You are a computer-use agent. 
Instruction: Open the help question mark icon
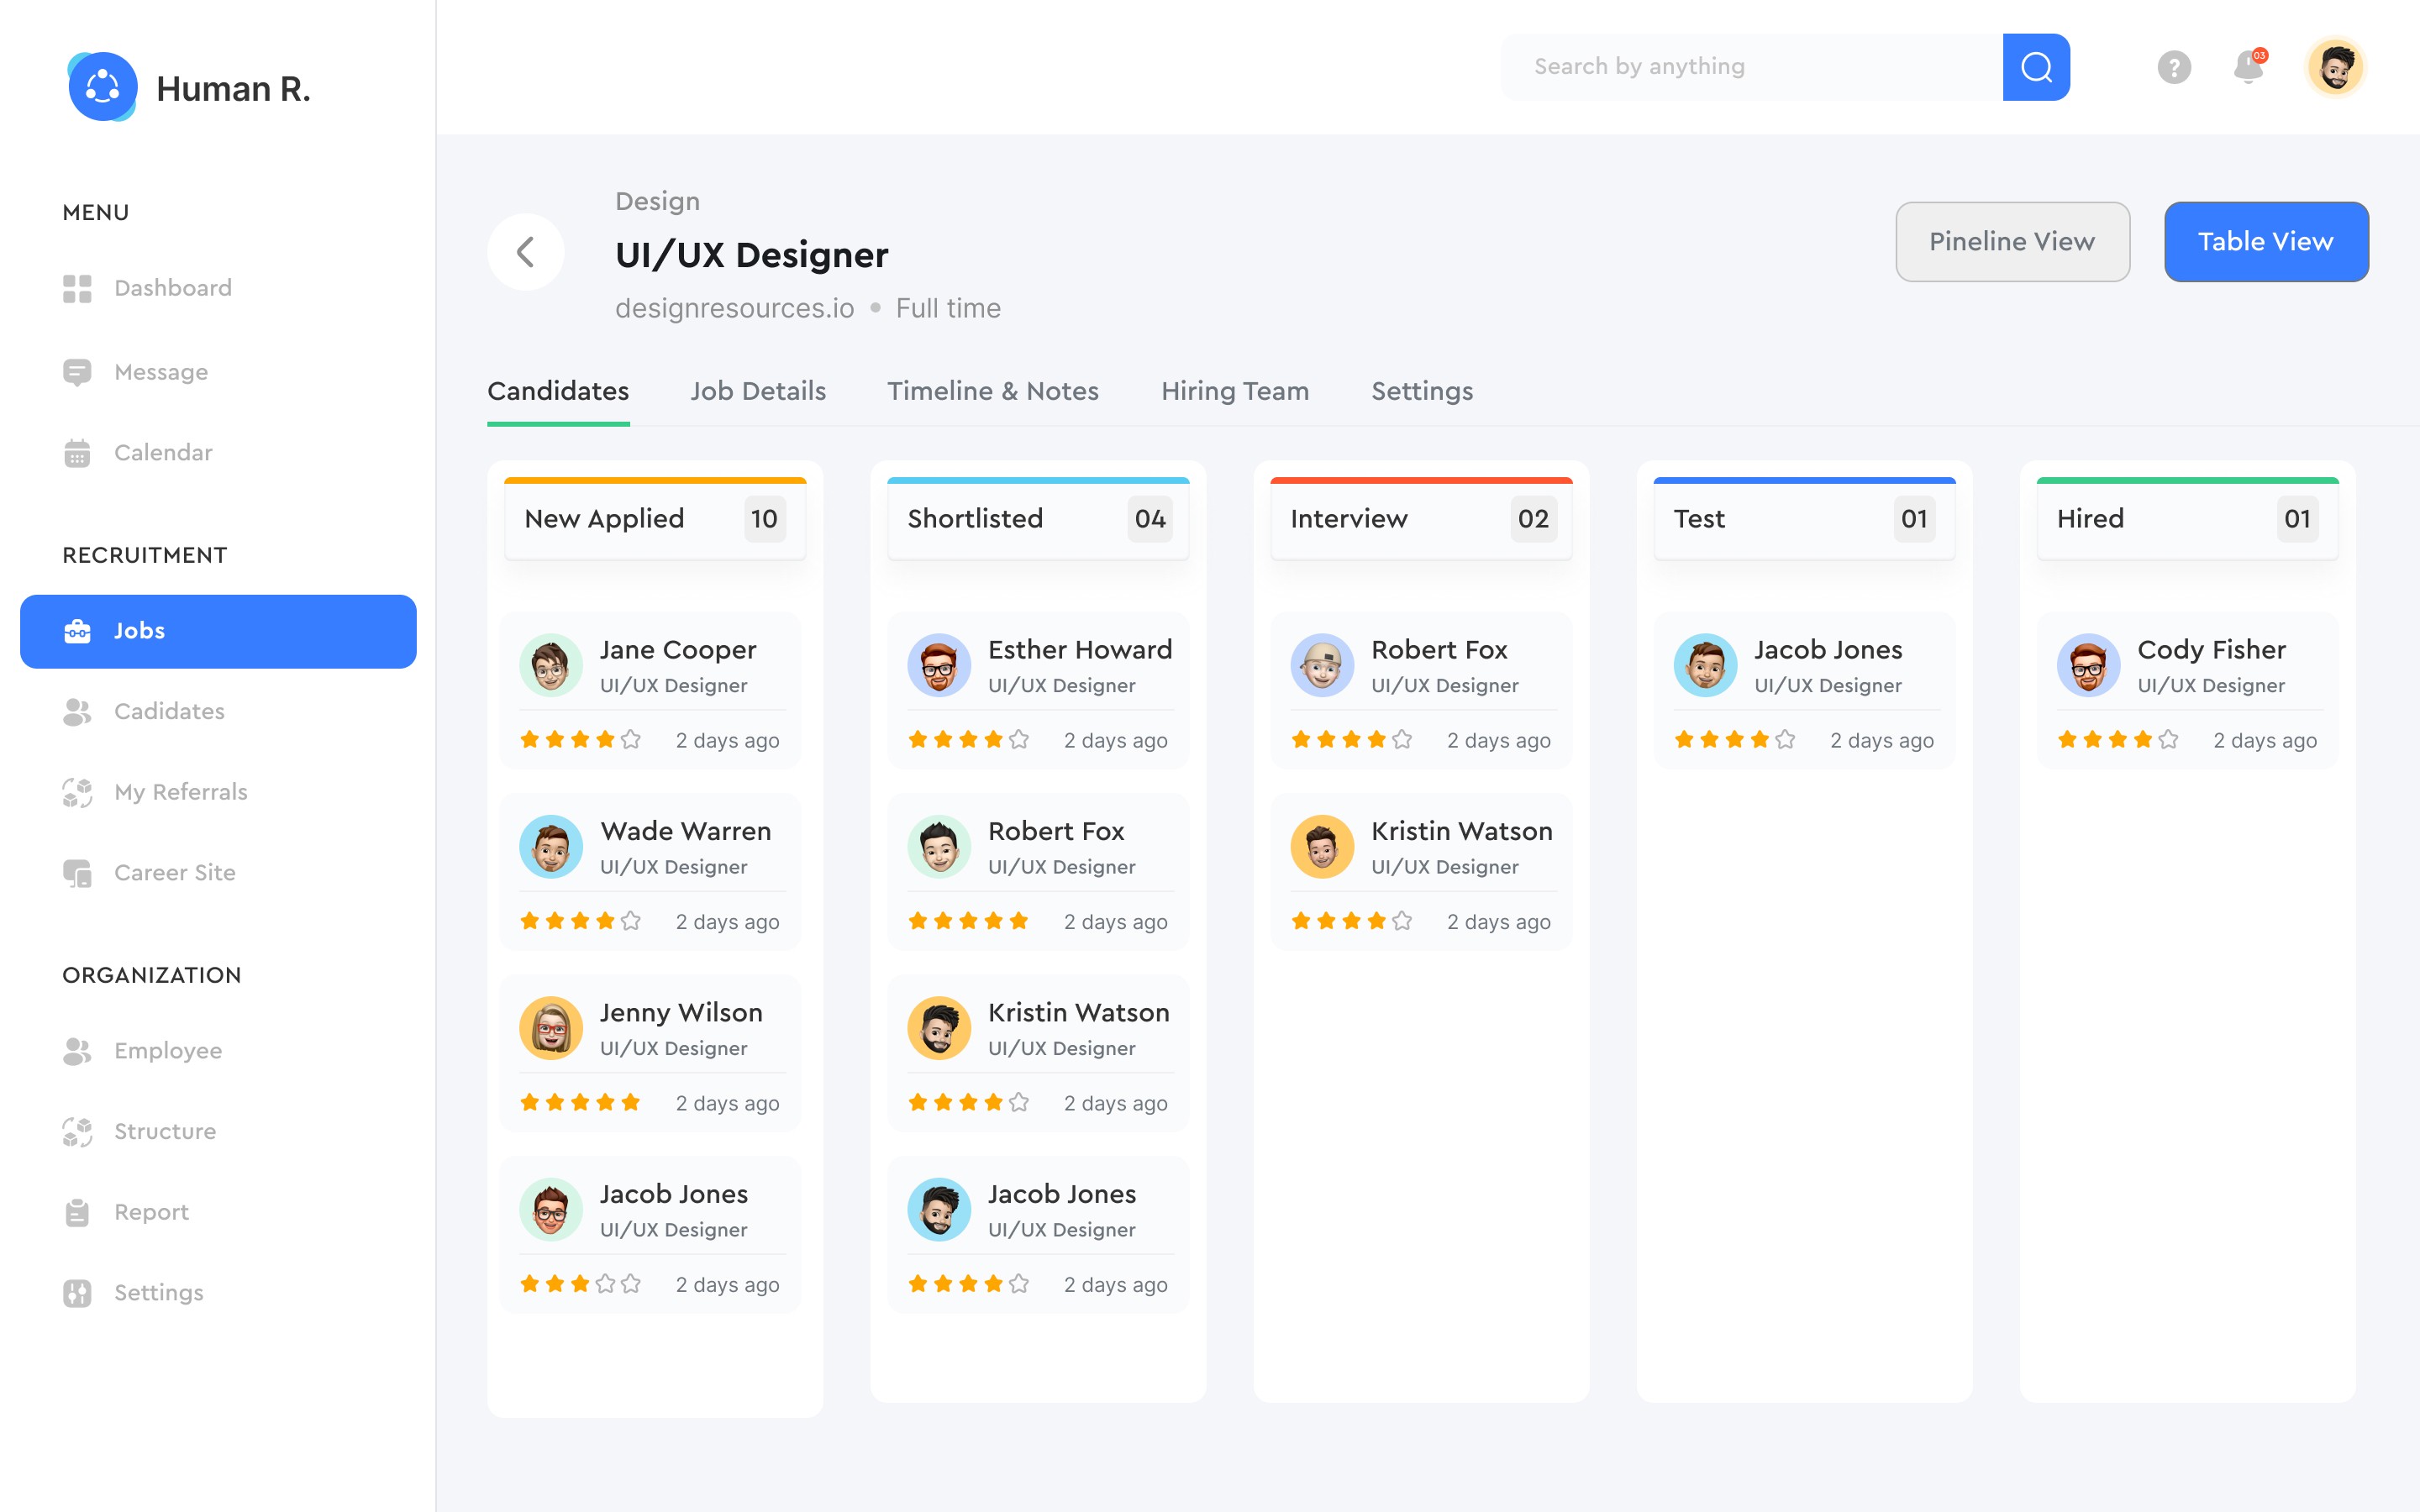point(2173,67)
